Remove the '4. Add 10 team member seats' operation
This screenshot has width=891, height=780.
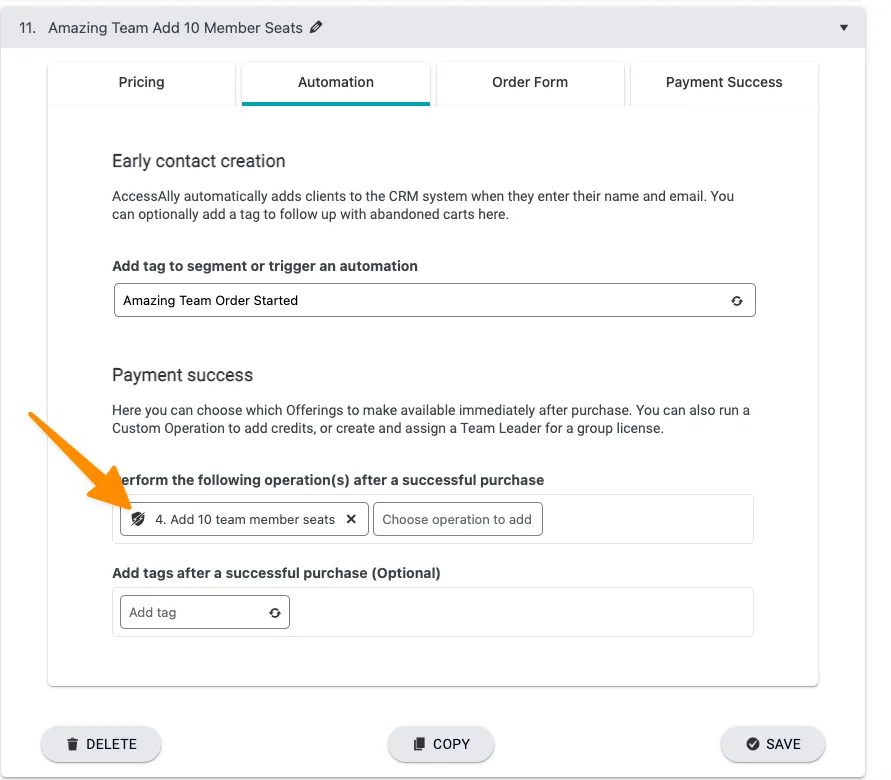coord(351,519)
